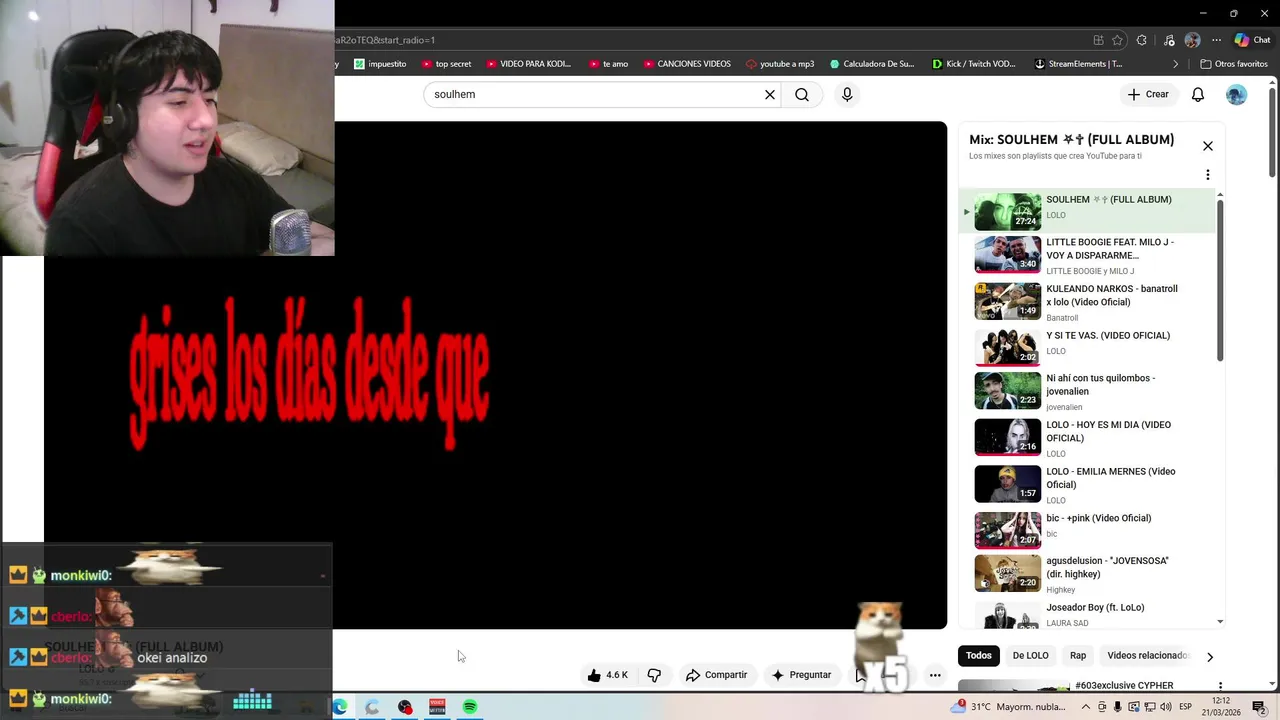Open YouTube notifications bell

tap(1198, 94)
